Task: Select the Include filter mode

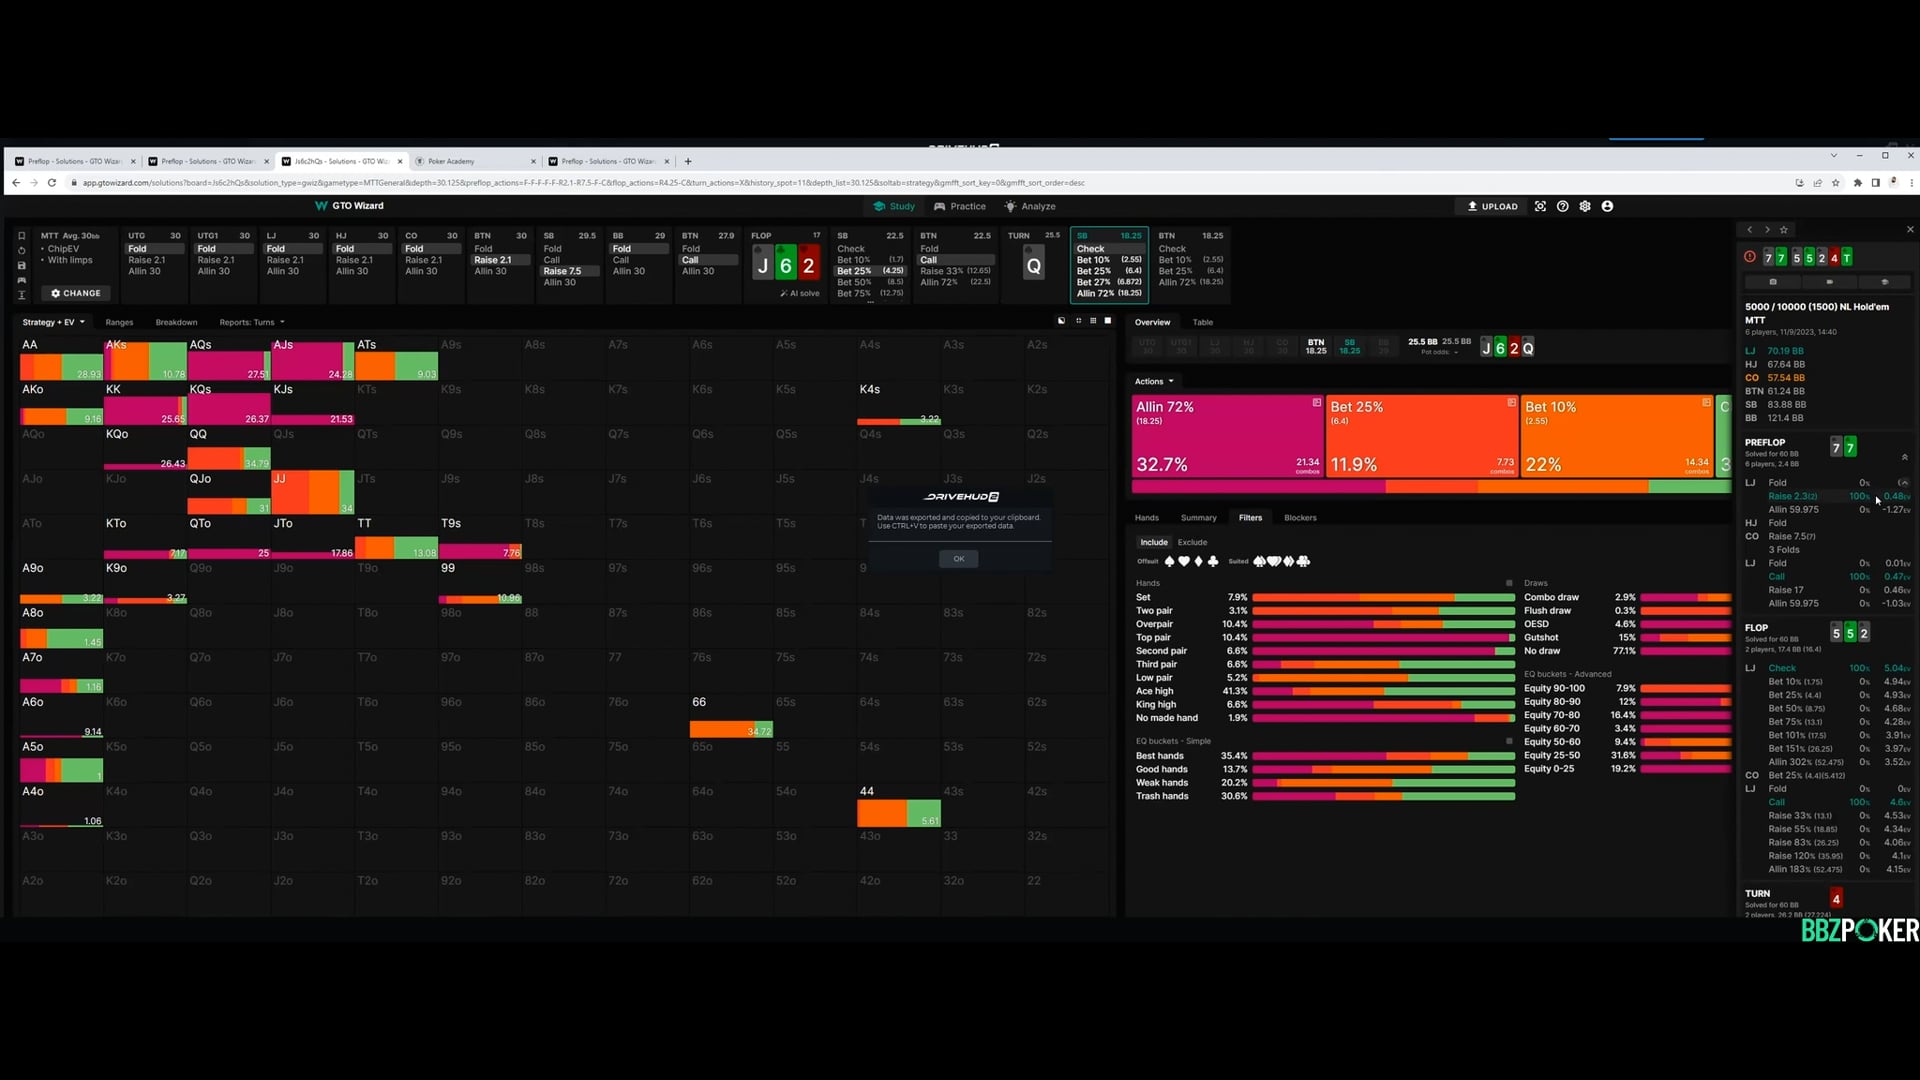Action: click(x=1153, y=542)
